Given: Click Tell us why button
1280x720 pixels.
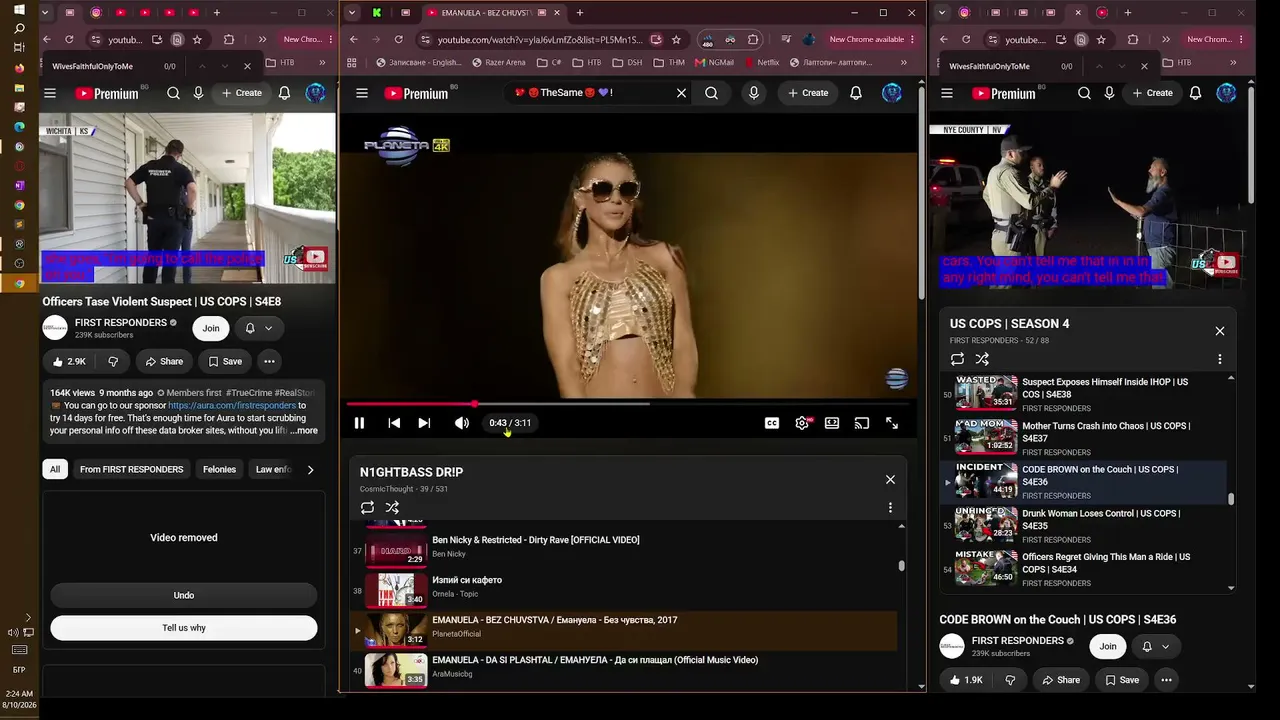Looking at the screenshot, I should pos(184,628).
